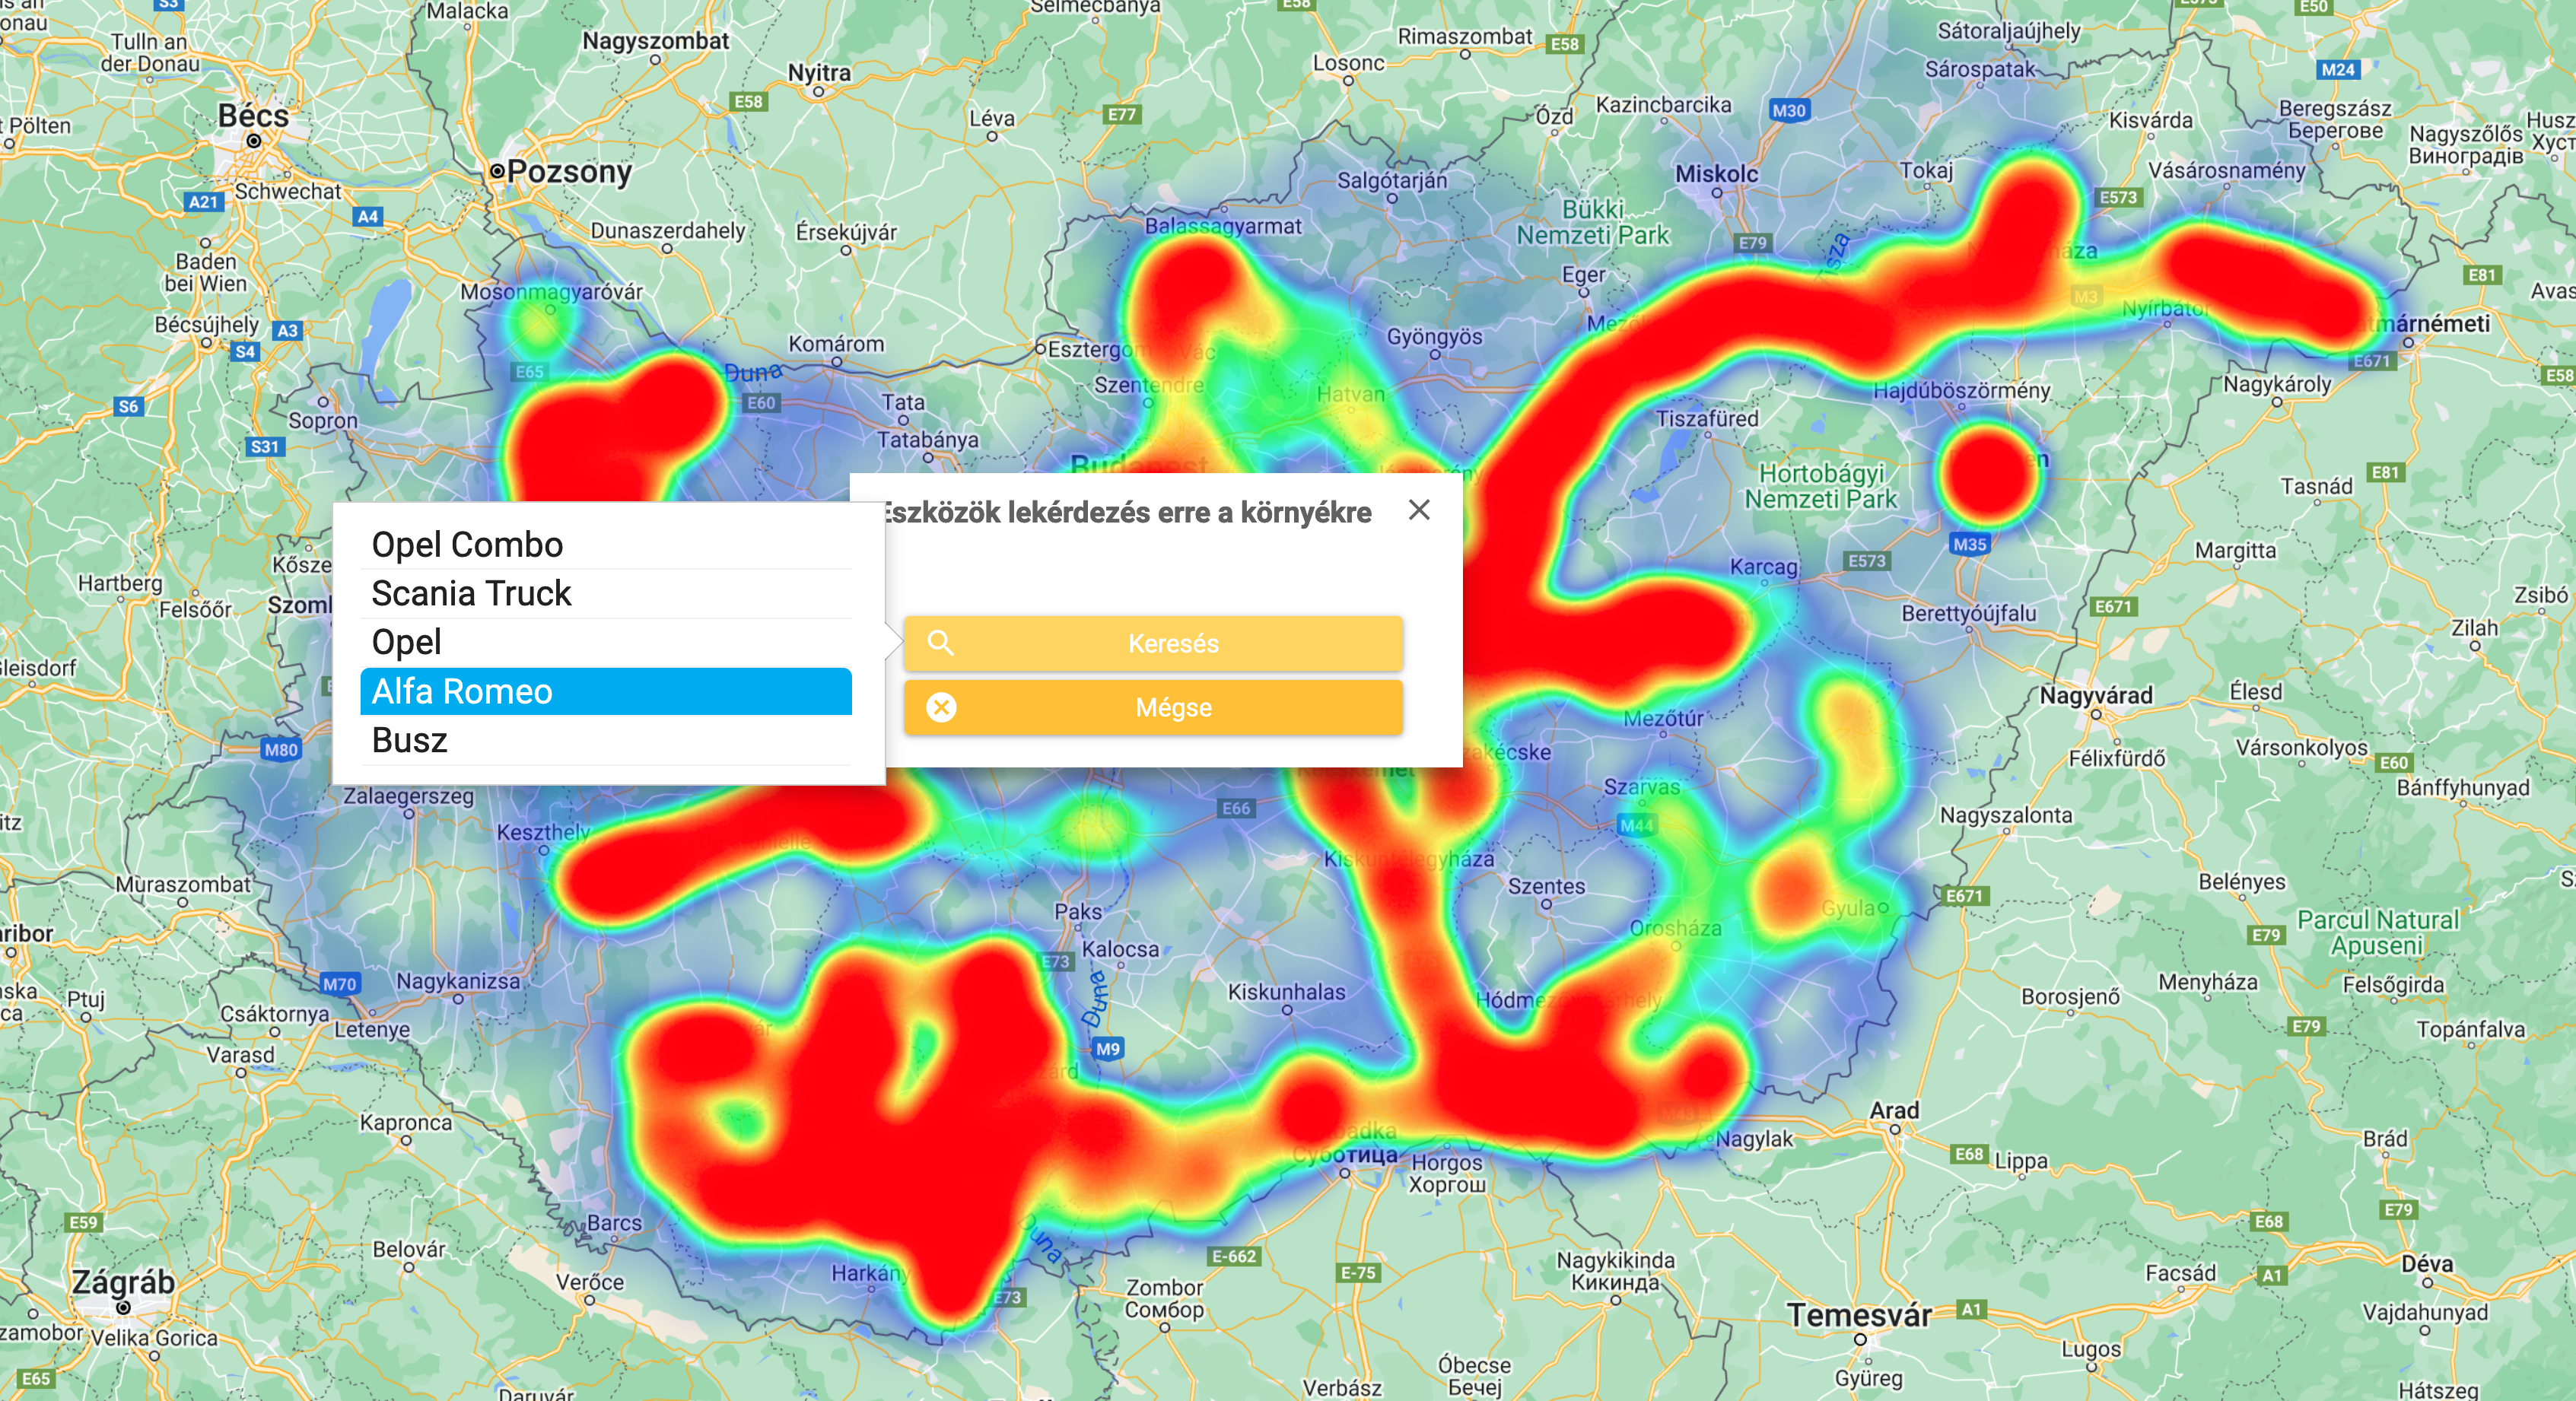Image resolution: width=2576 pixels, height=1401 pixels.
Task: Click the Hajdúböszörmény town label
Action: 1962,391
